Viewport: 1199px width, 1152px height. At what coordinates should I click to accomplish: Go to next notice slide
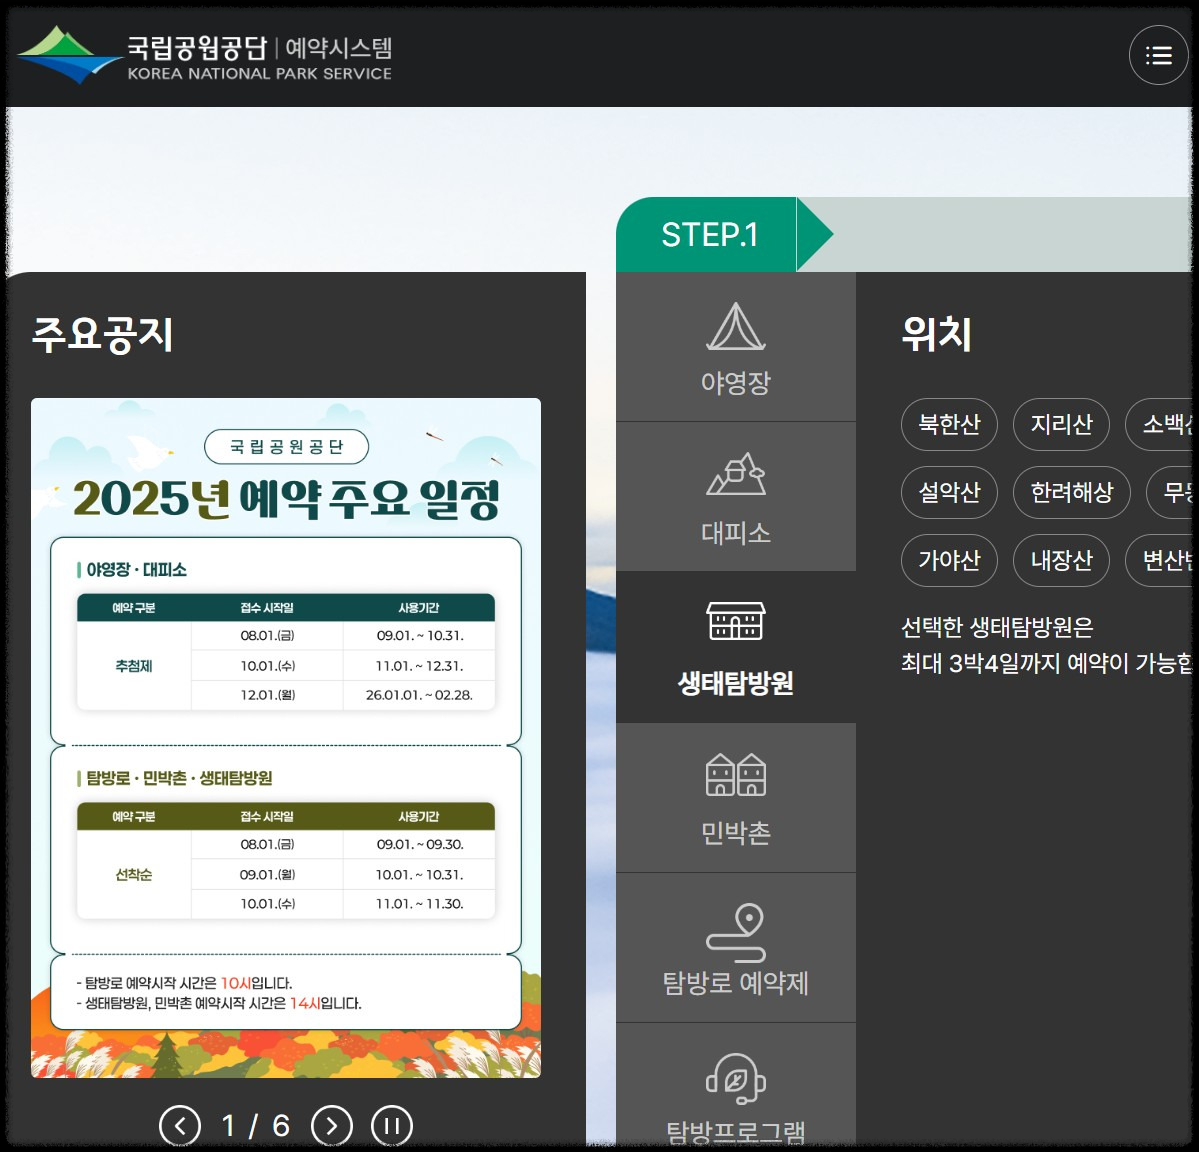(x=332, y=1126)
